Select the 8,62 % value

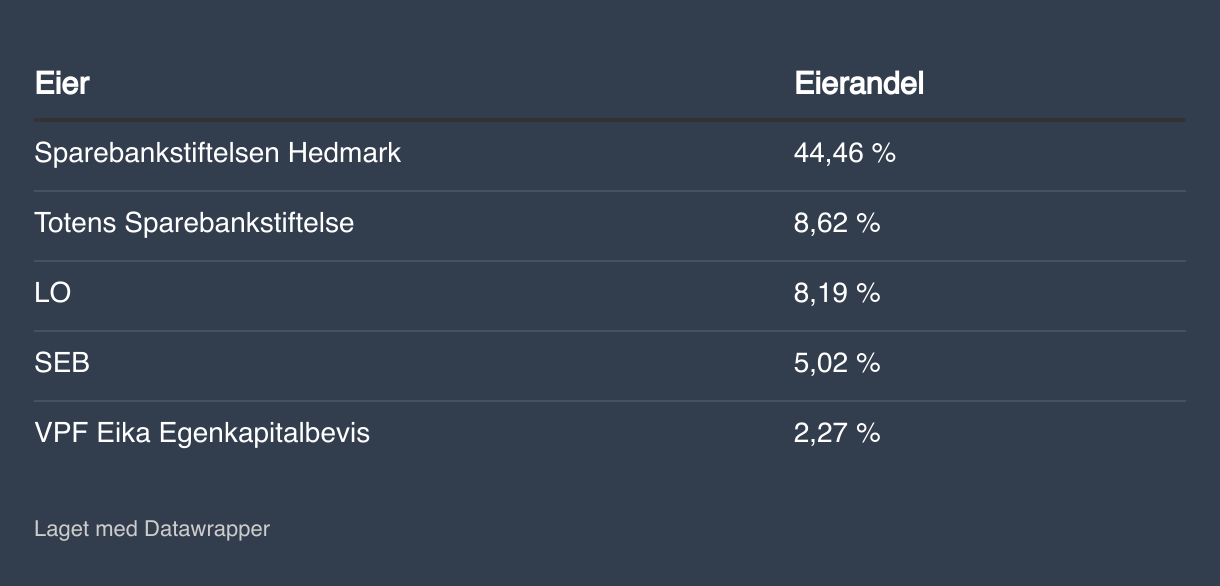(837, 223)
